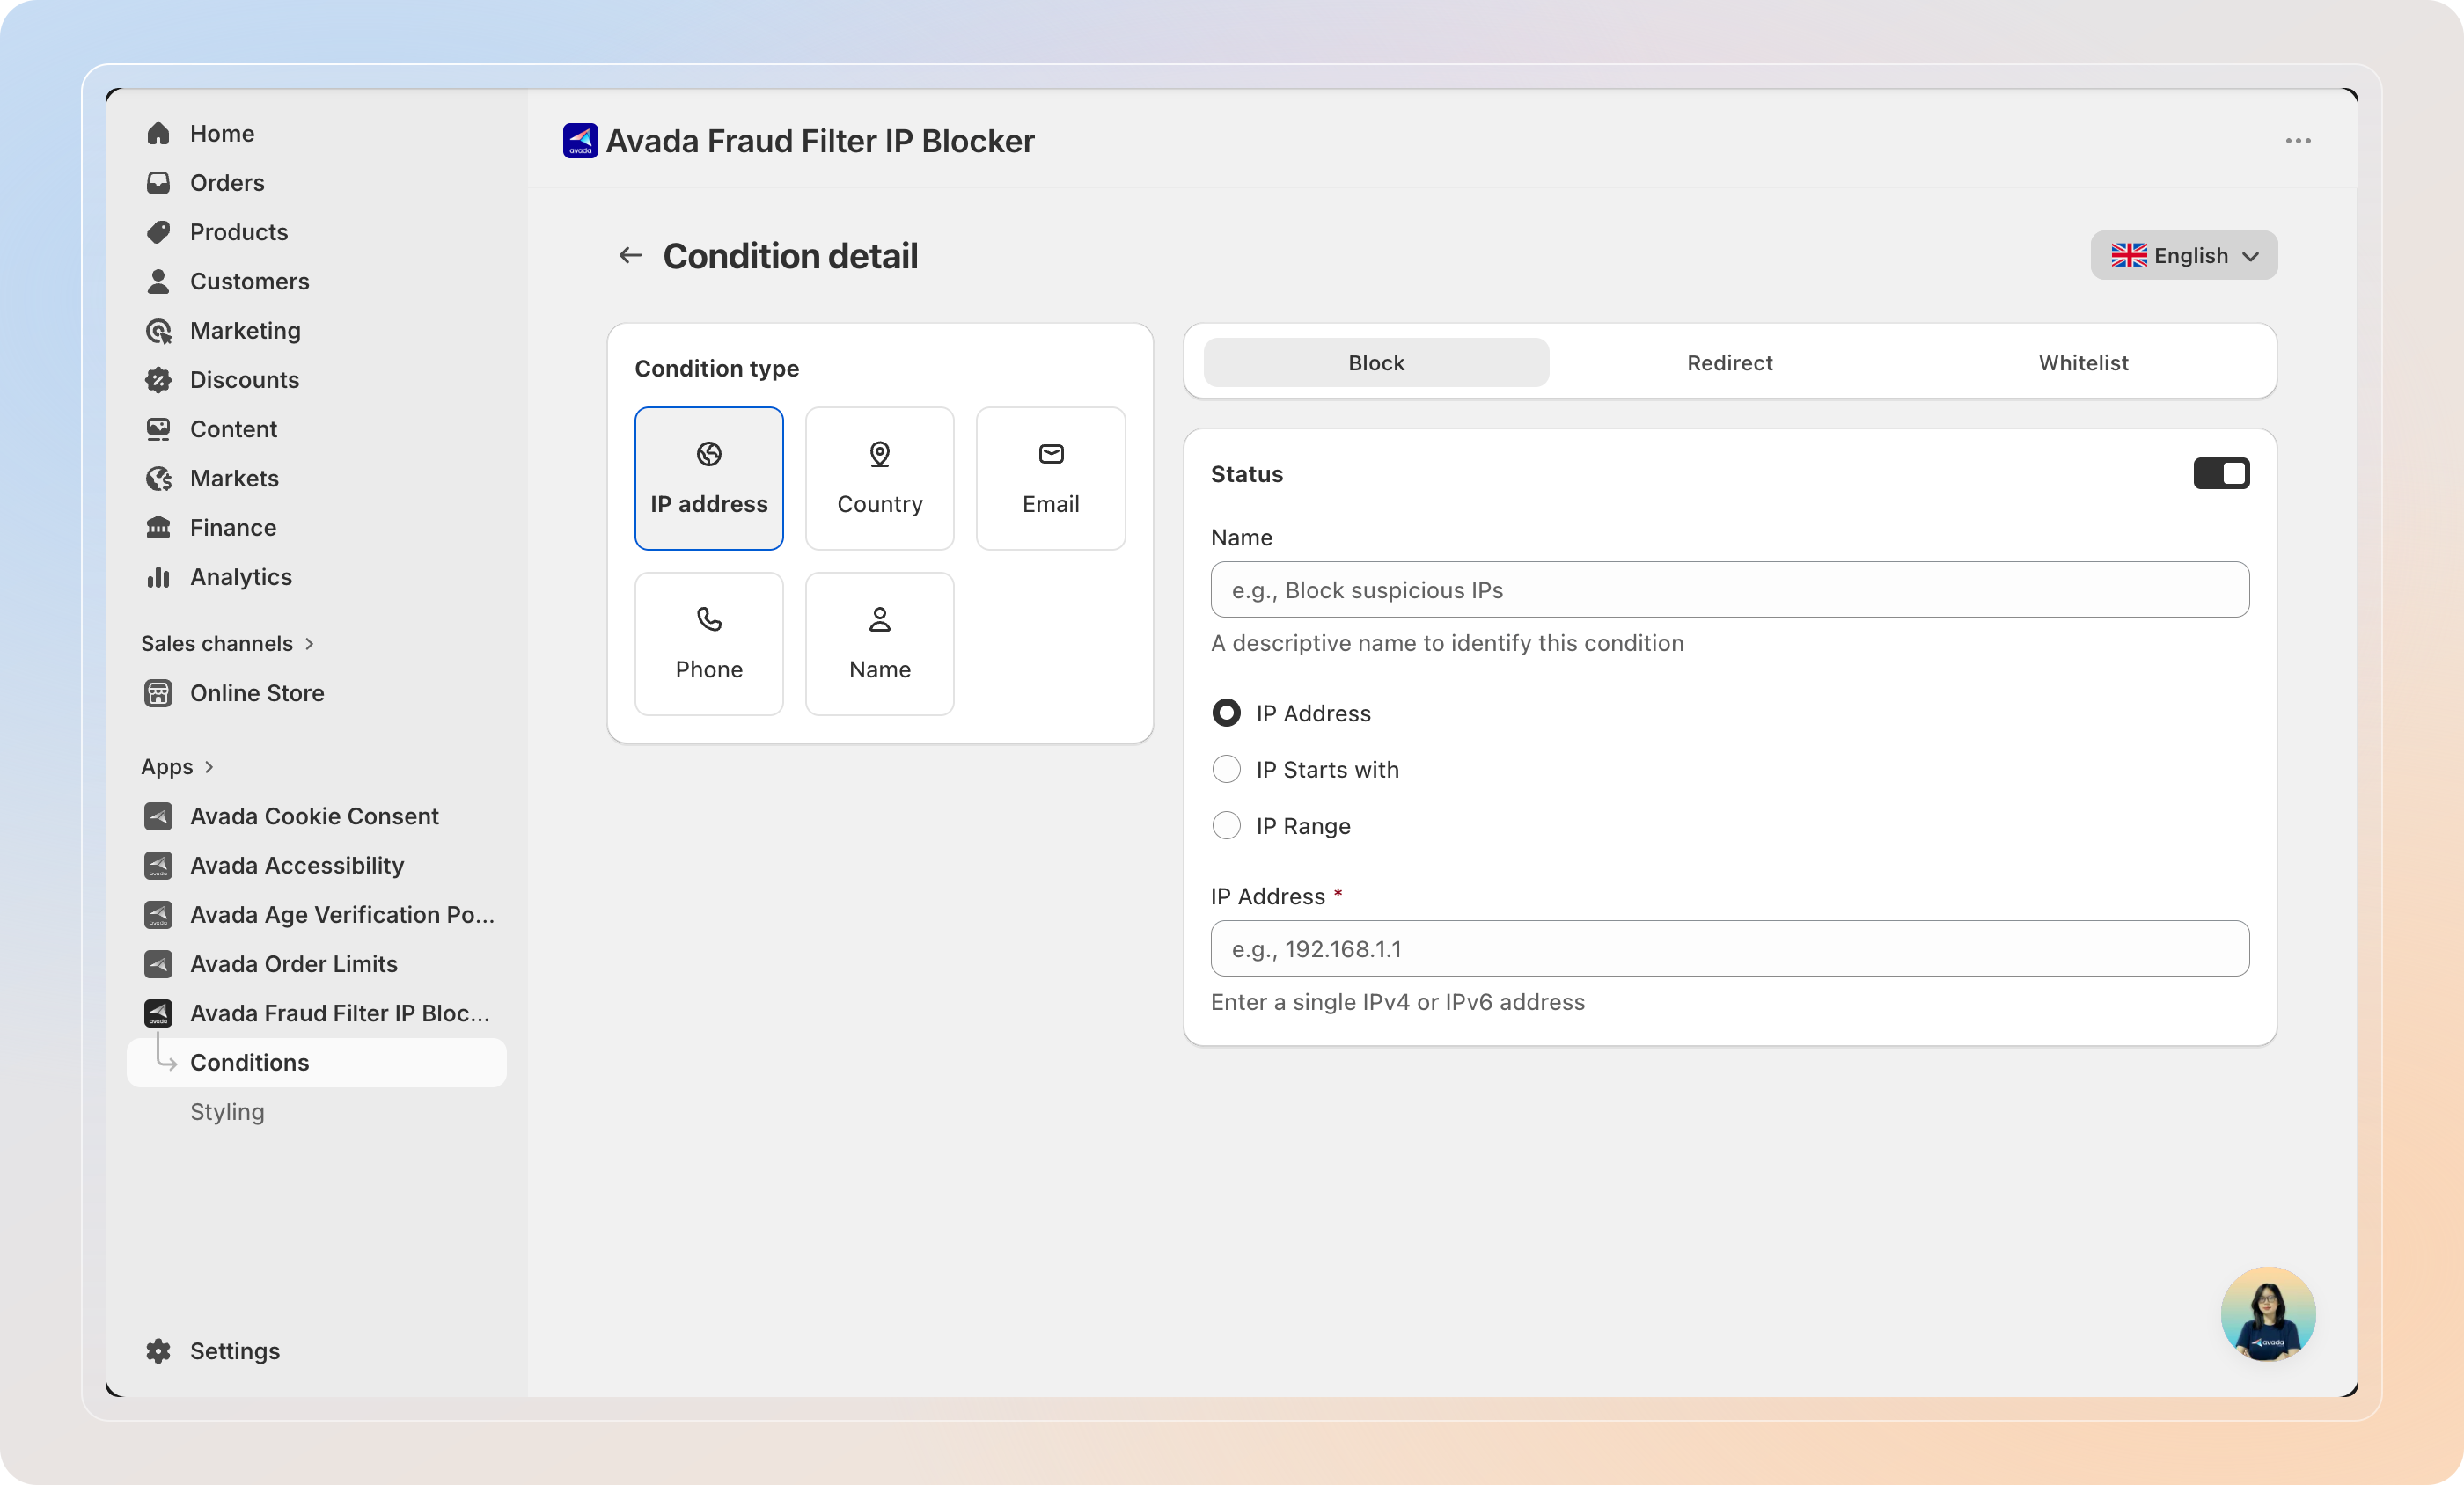Choose the Phone condition type card

(709, 644)
